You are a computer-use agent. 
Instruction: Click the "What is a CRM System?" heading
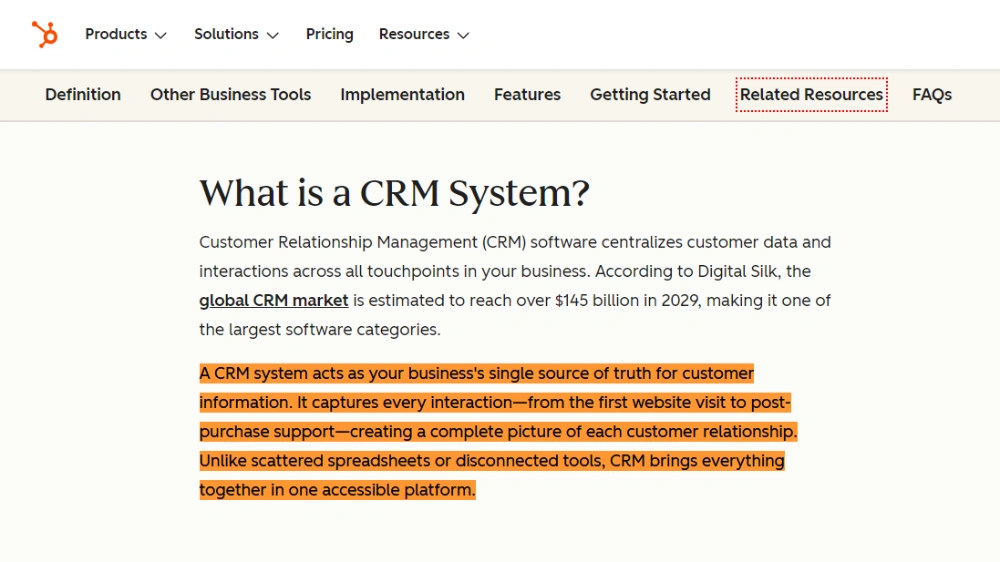(x=394, y=193)
